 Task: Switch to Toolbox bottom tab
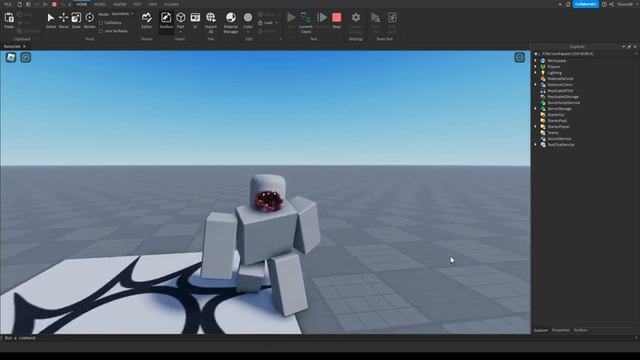[580, 330]
